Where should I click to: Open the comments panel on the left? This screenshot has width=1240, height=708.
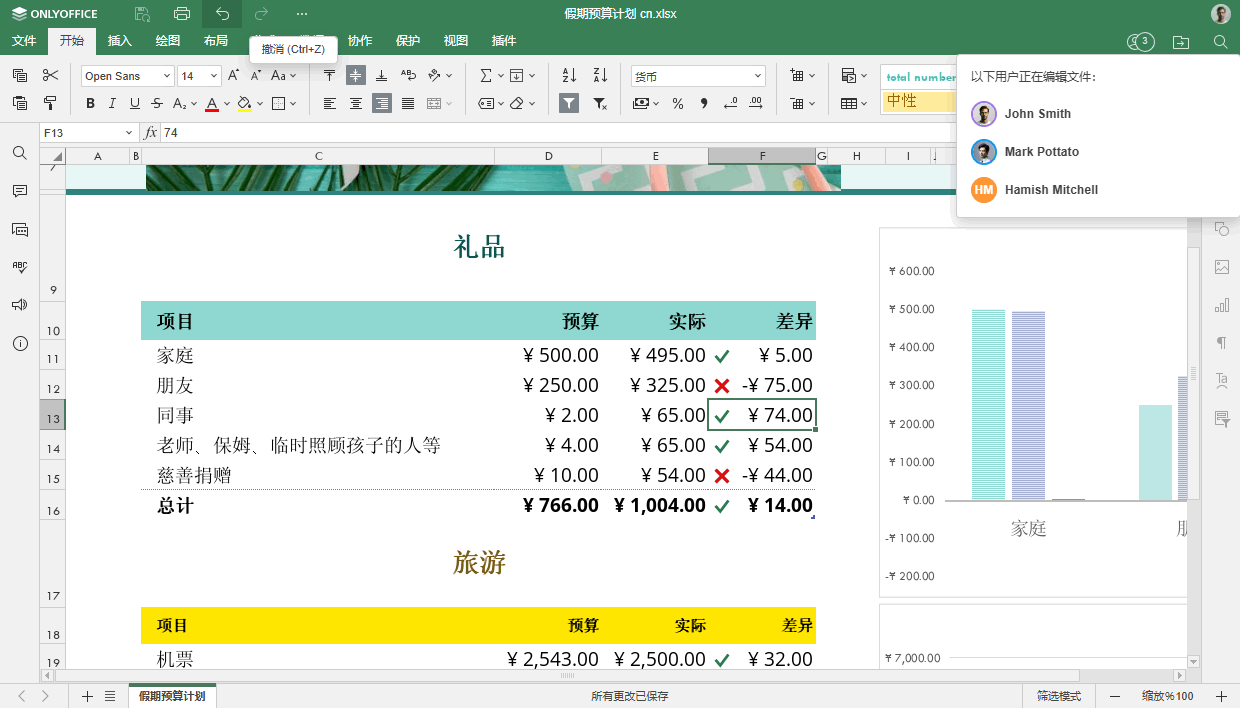point(19,191)
